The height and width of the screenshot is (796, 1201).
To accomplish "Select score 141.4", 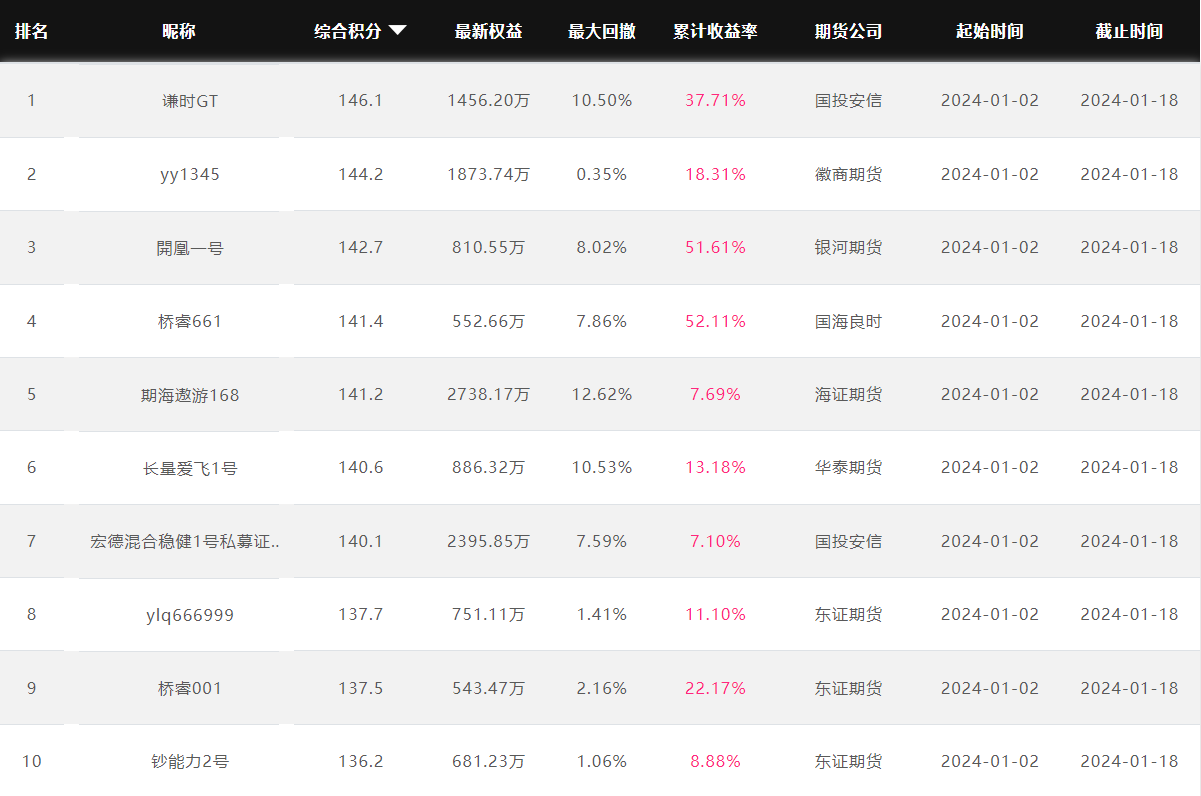I will pyautogui.click(x=361, y=321).
